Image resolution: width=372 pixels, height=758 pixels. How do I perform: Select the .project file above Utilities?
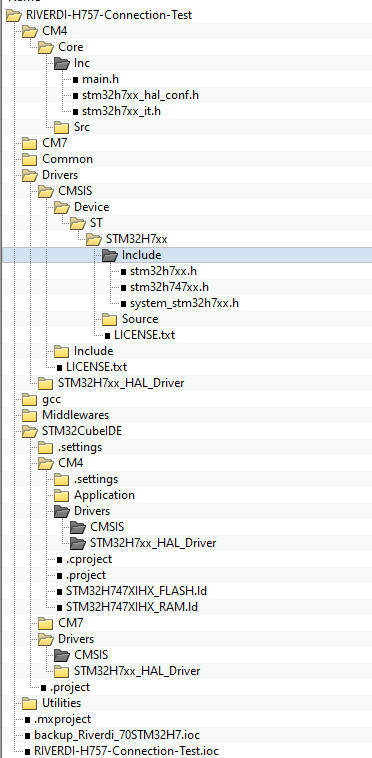pyautogui.click(x=70, y=687)
